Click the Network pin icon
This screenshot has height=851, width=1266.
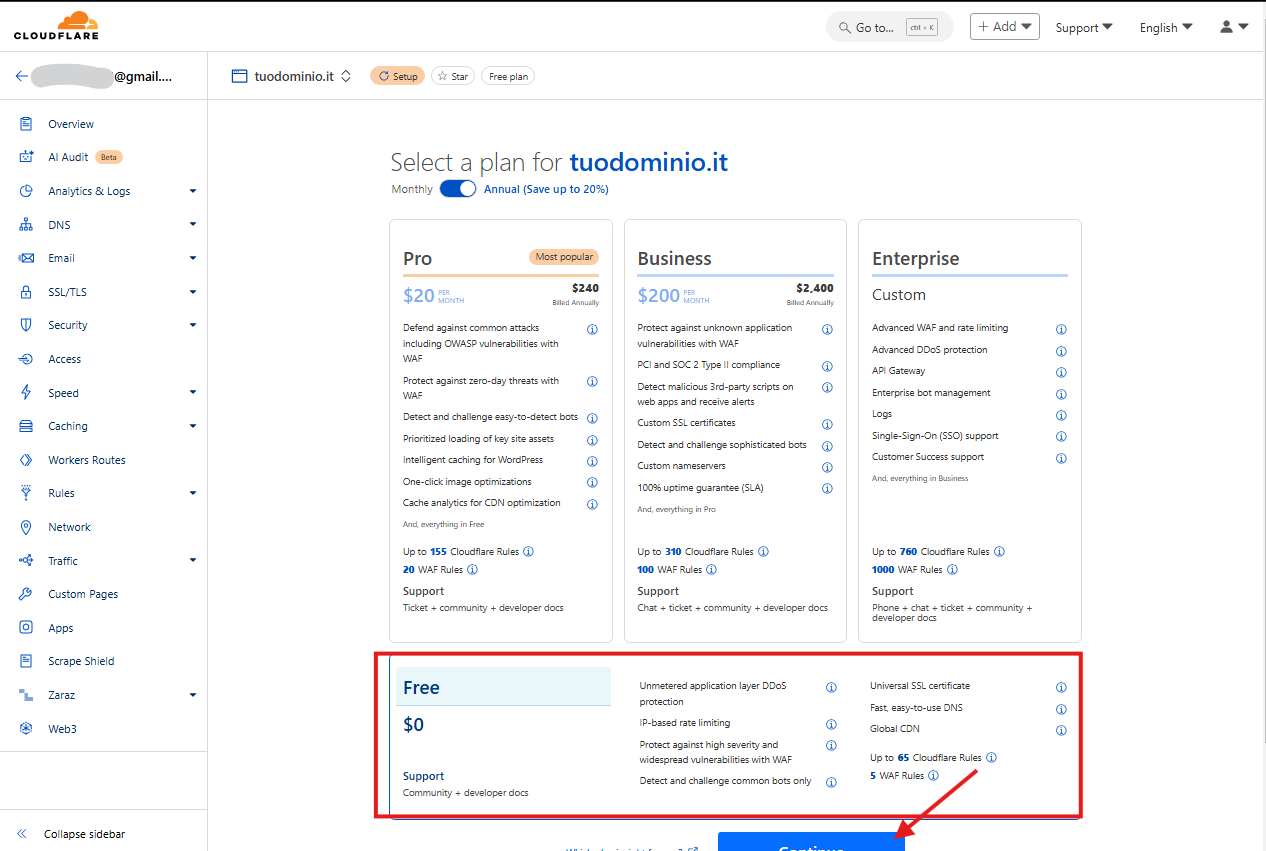(27, 527)
